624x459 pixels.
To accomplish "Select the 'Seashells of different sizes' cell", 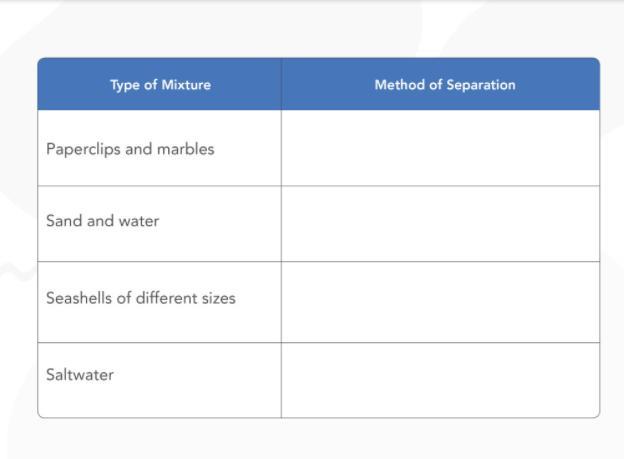I will [x=160, y=302].
